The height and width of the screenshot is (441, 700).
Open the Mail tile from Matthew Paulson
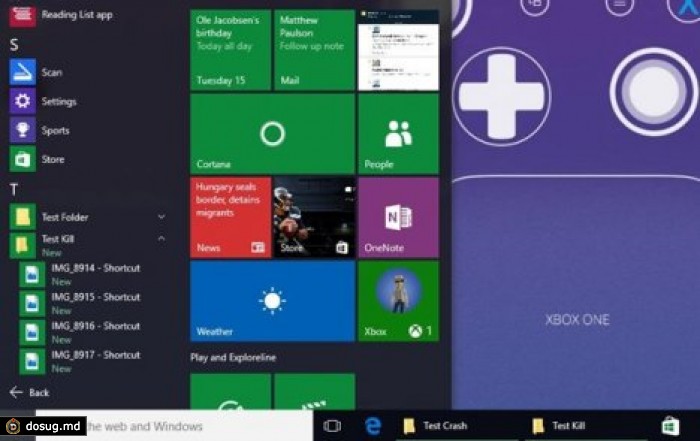click(314, 50)
